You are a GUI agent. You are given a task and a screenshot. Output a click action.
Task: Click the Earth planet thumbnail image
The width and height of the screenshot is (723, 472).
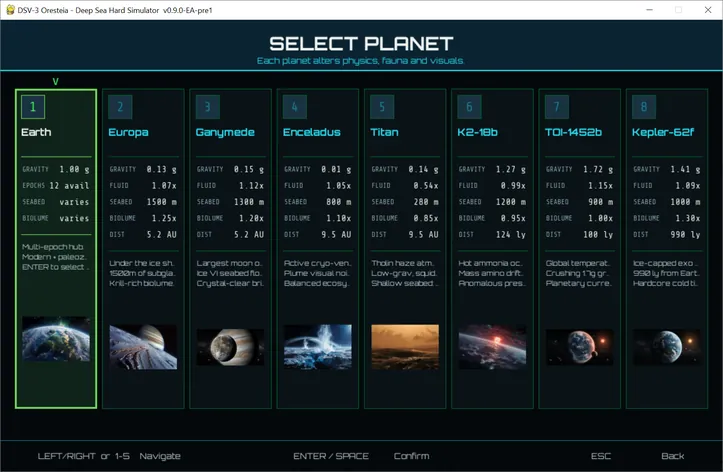[x=56, y=339]
